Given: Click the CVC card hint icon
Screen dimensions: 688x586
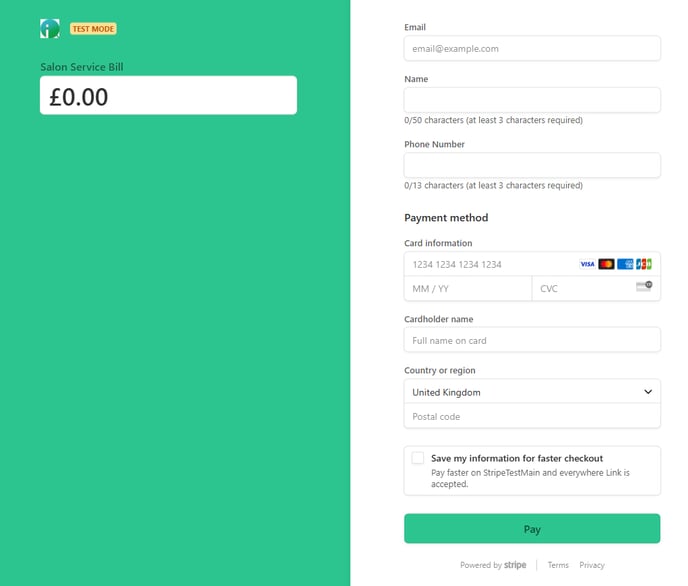Looking at the screenshot, I should click(644, 286).
